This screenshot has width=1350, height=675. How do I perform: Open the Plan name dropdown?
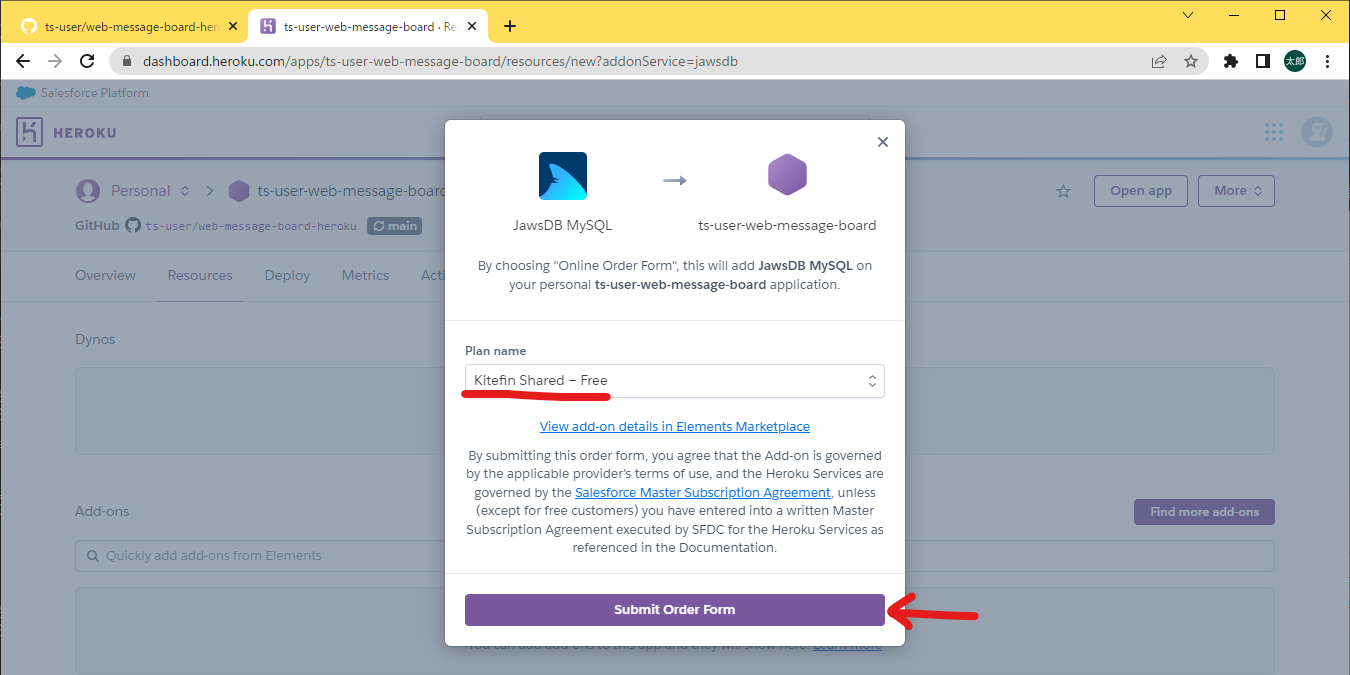[x=675, y=380]
